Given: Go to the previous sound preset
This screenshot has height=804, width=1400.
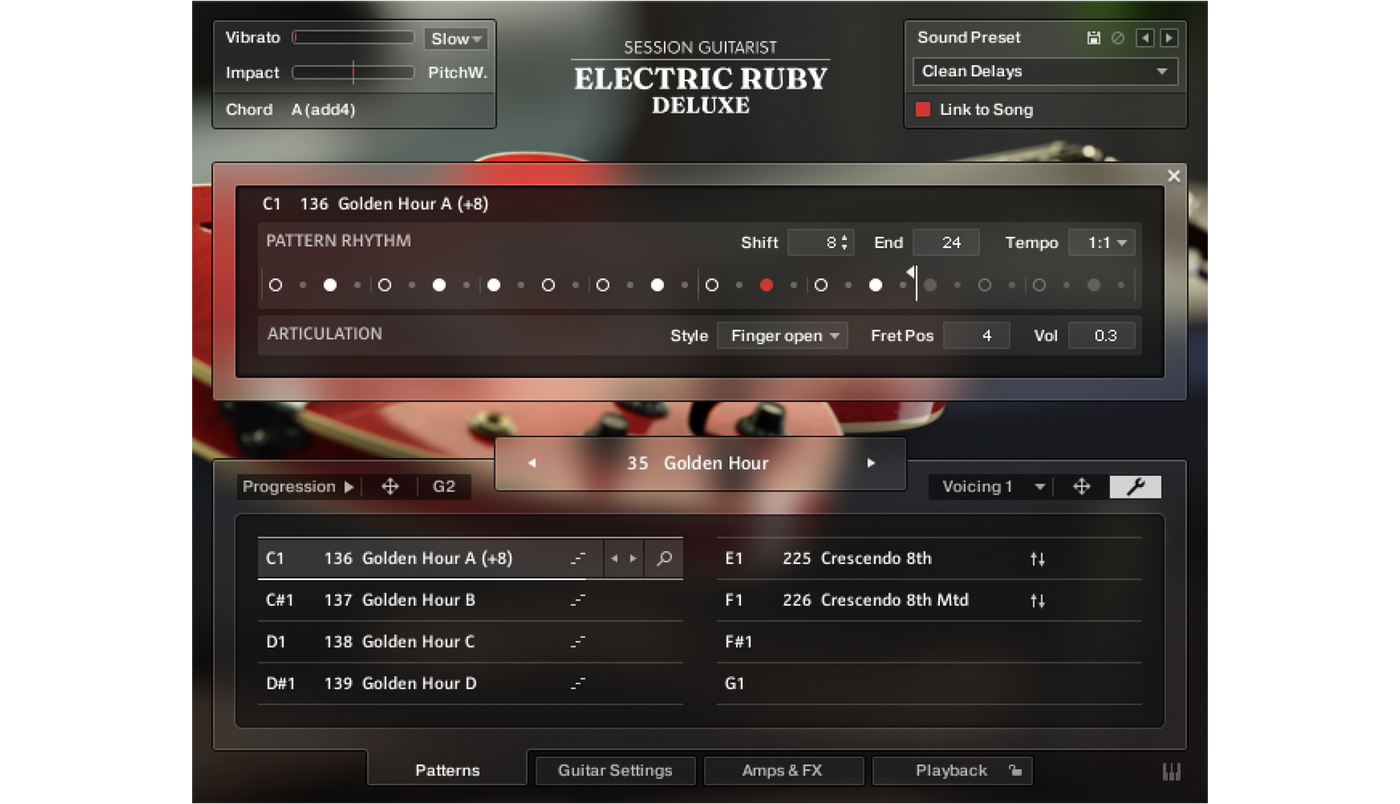Looking at the screenshot, I should [x=1145, y=38].
